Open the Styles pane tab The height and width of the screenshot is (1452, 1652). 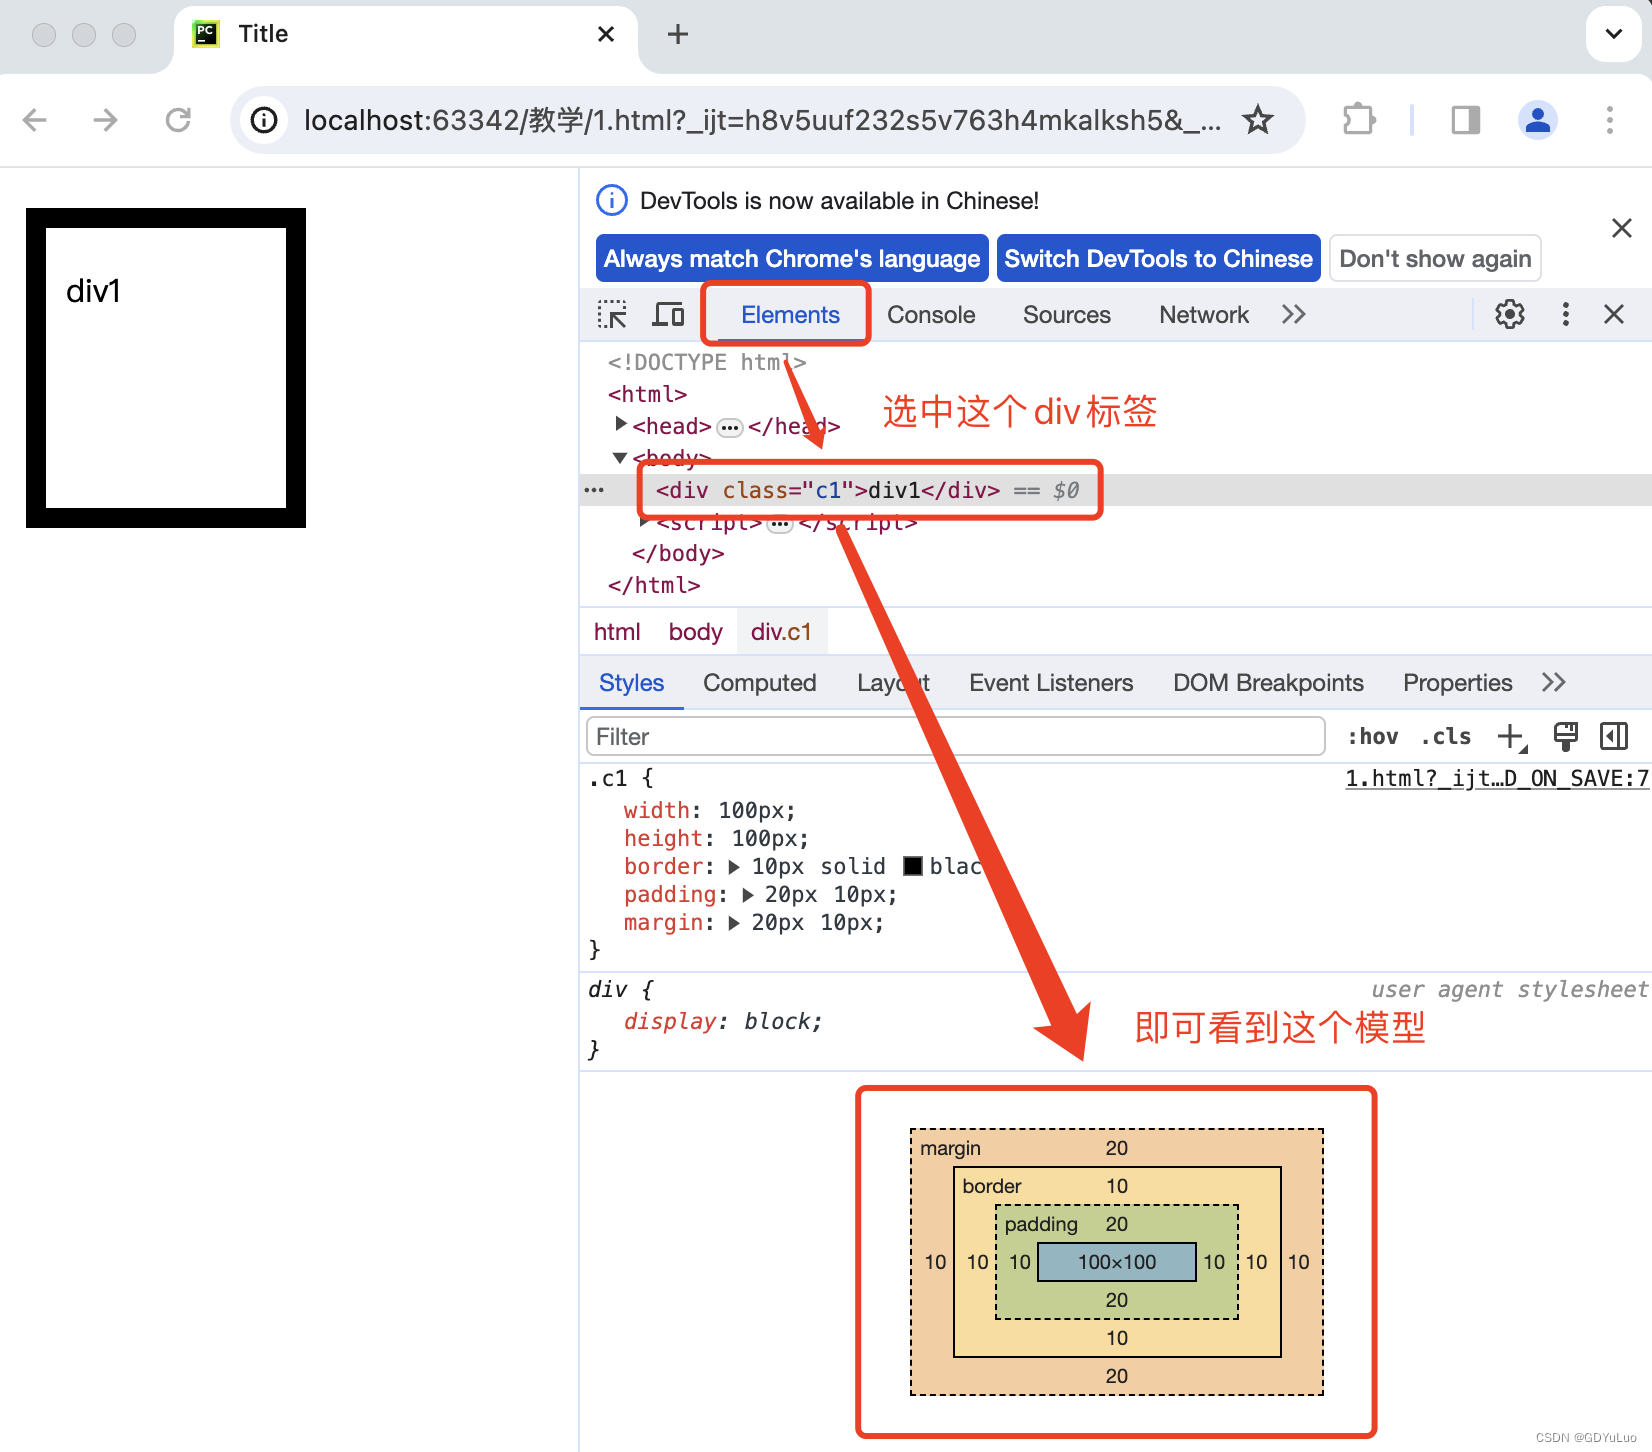coord(631,683)
